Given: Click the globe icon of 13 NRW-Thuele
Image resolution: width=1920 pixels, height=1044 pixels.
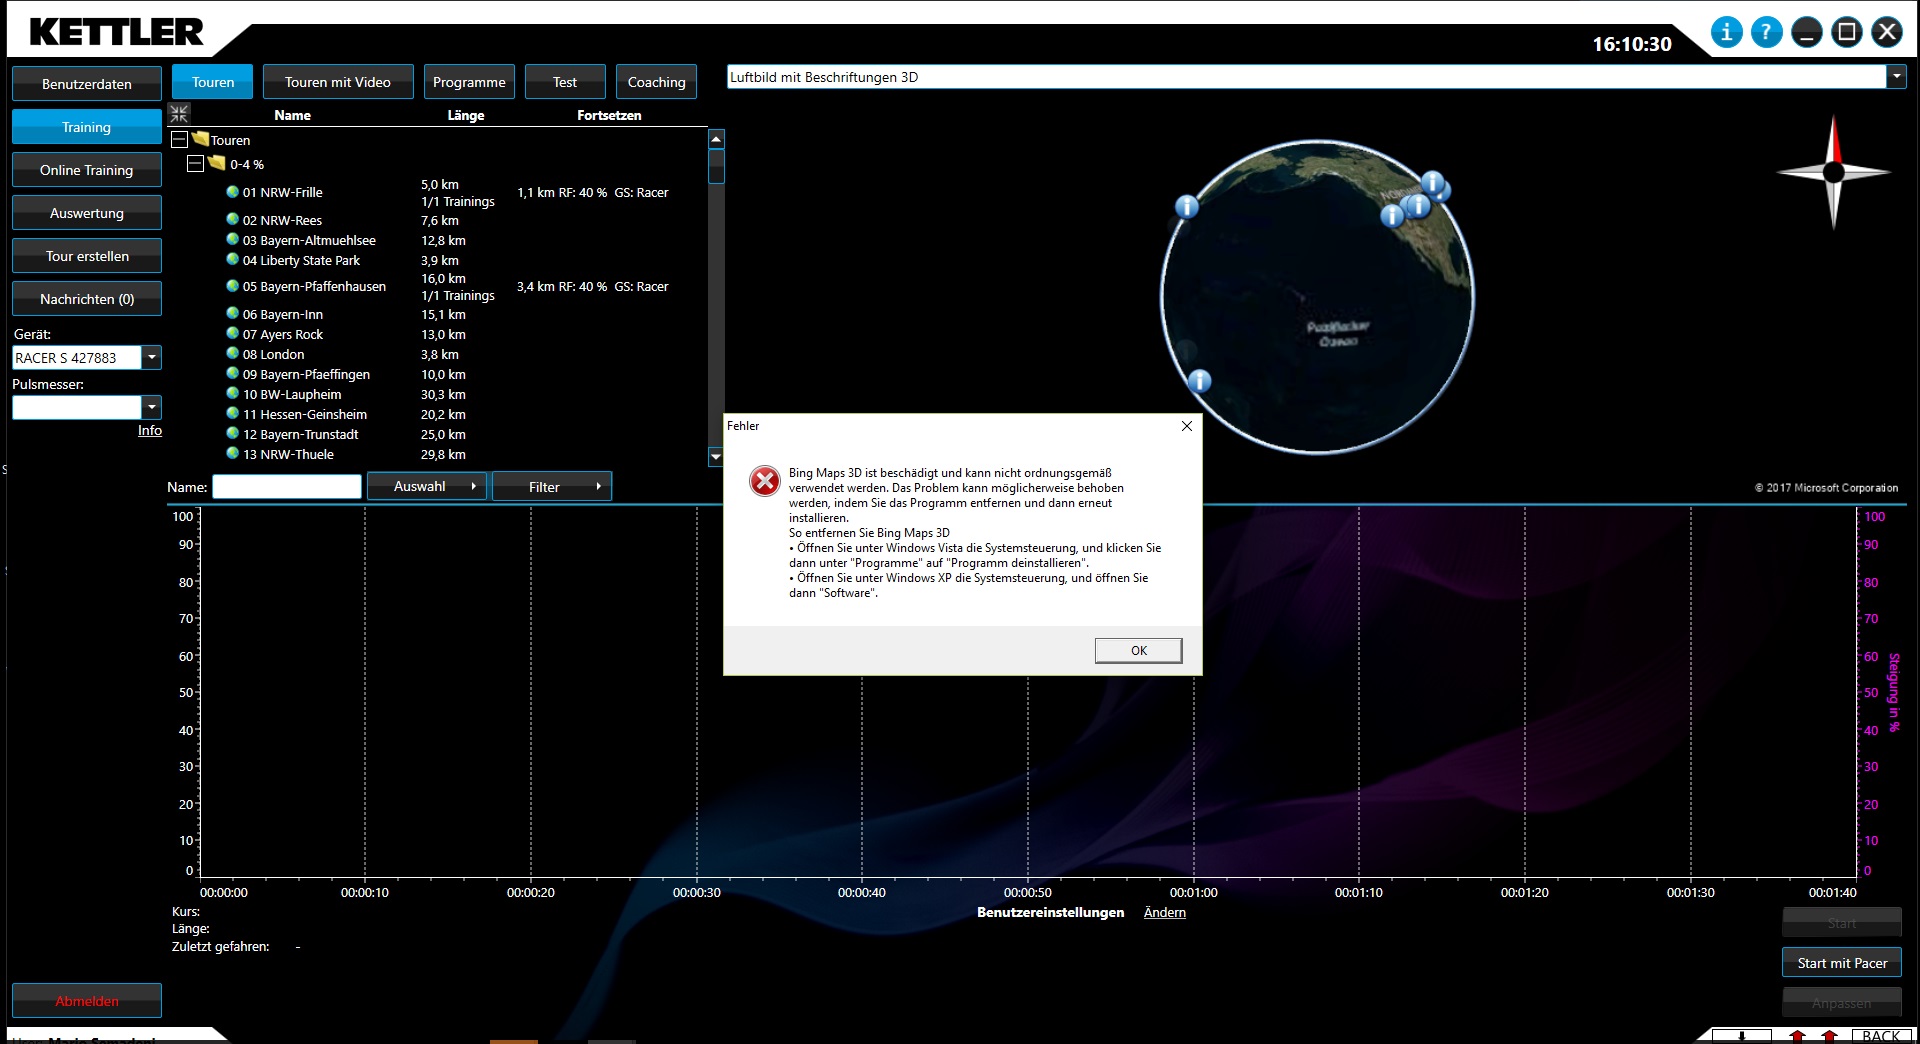Looking at the screenshot, I should tap(233, 453).
